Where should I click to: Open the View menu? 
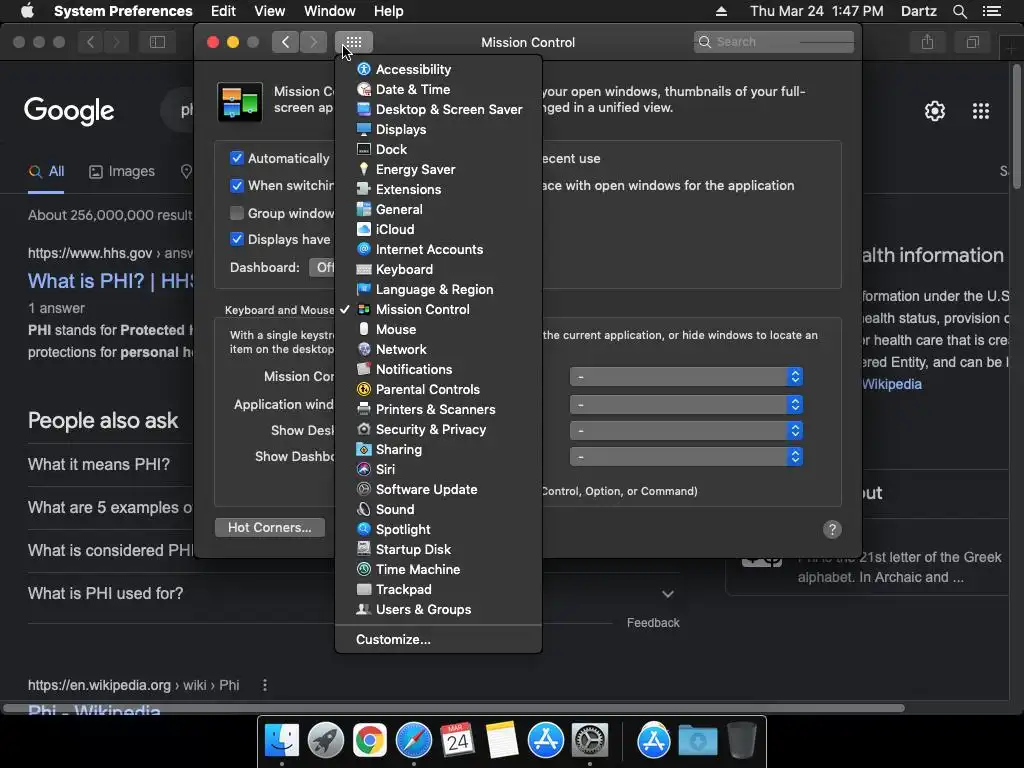point(270,11)
